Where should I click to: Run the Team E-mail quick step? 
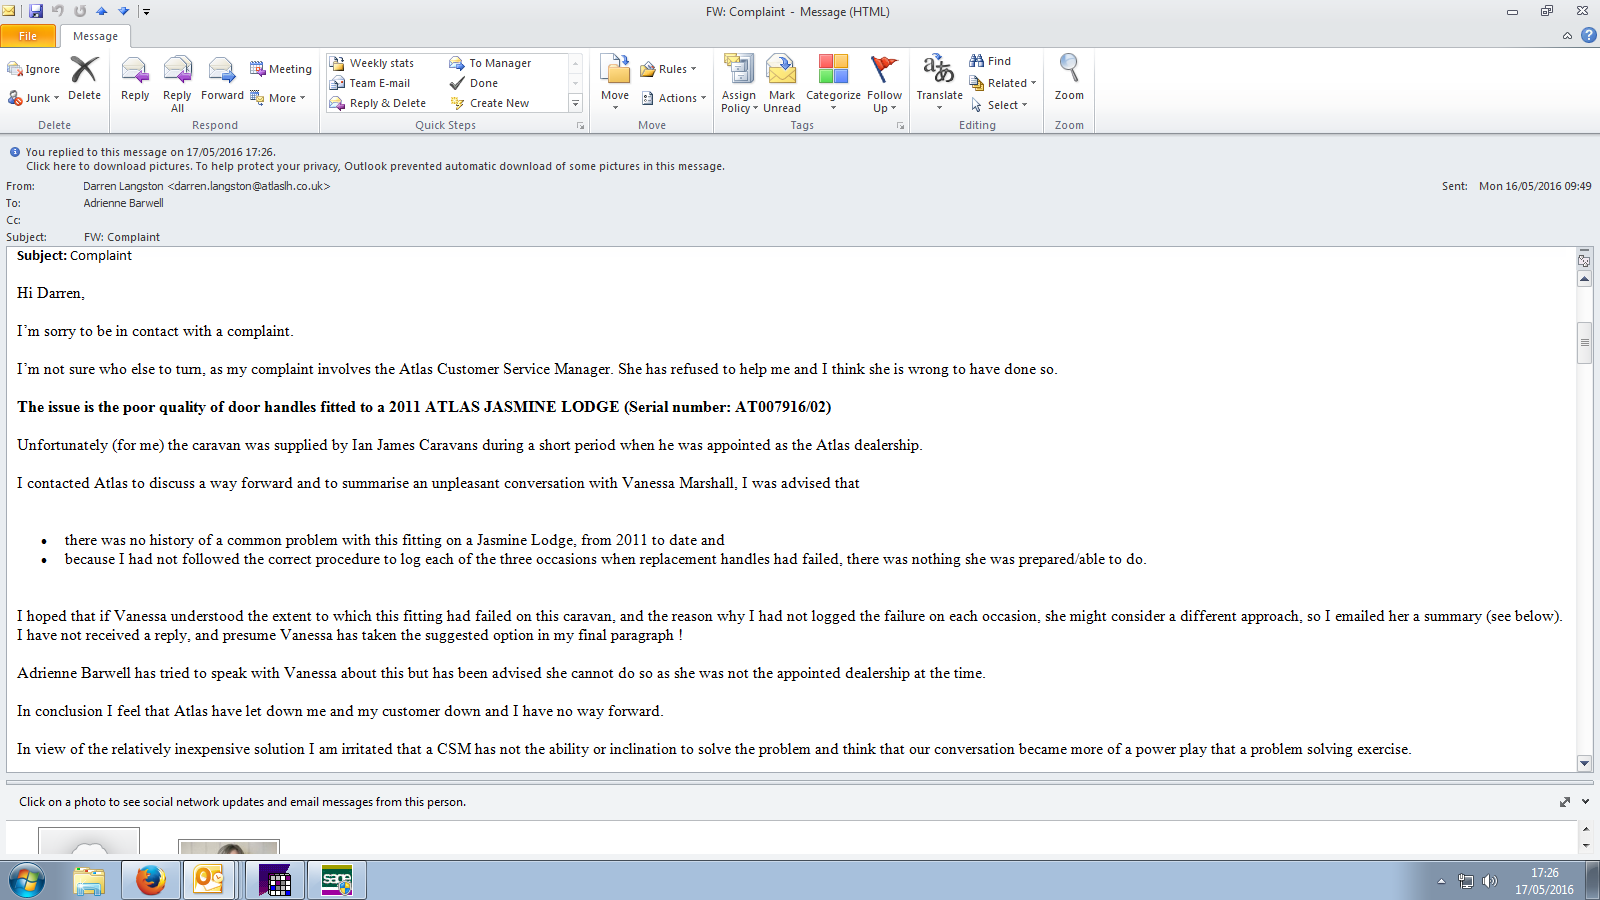(x=370, y=83)
